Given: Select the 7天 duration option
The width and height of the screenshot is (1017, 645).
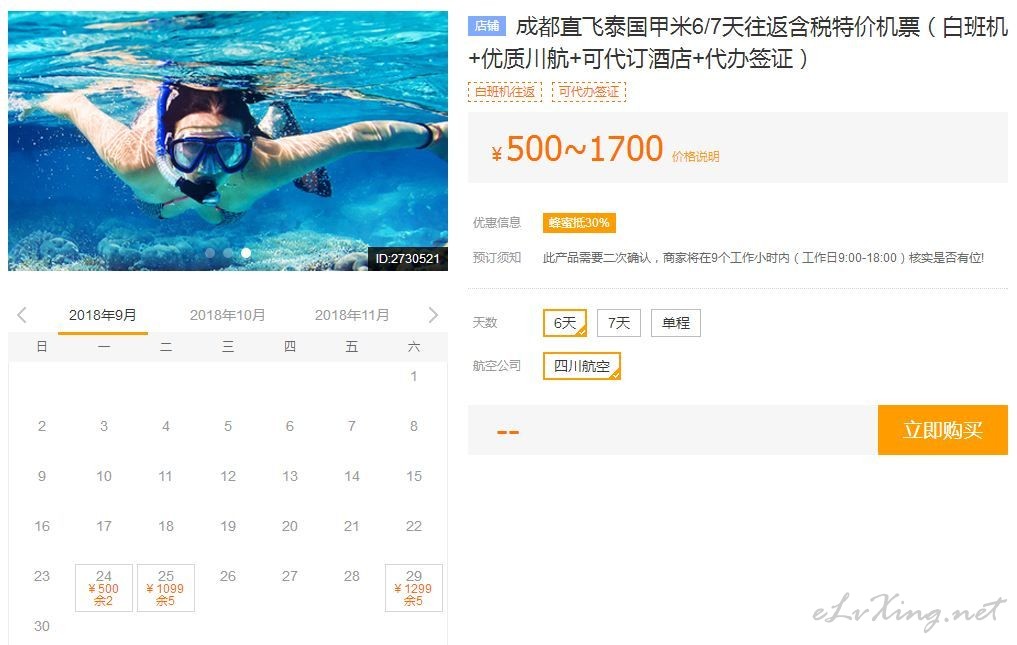Looking at the screenshot, I should (619, 322).
